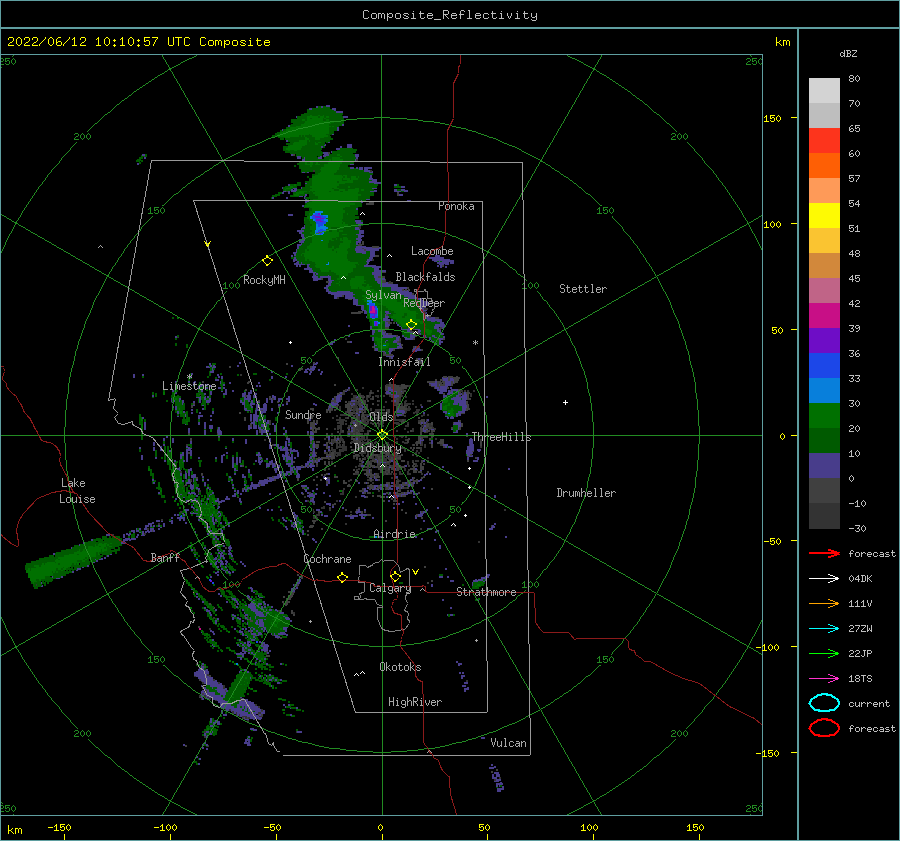Click the white plus marker east of ThreeHills
This screenshot has width=900, height=841.
(565, 402)
